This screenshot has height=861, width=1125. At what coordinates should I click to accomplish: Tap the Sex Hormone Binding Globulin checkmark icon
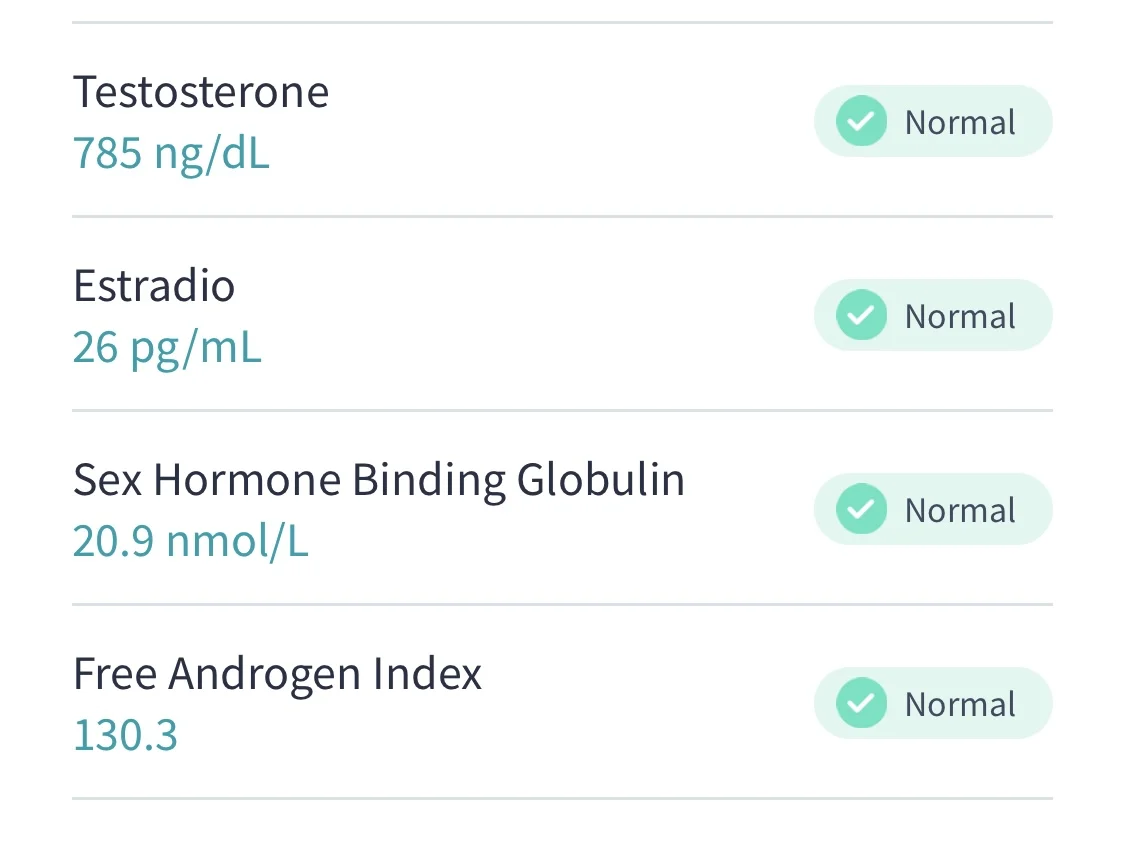(x=861, y=510)
